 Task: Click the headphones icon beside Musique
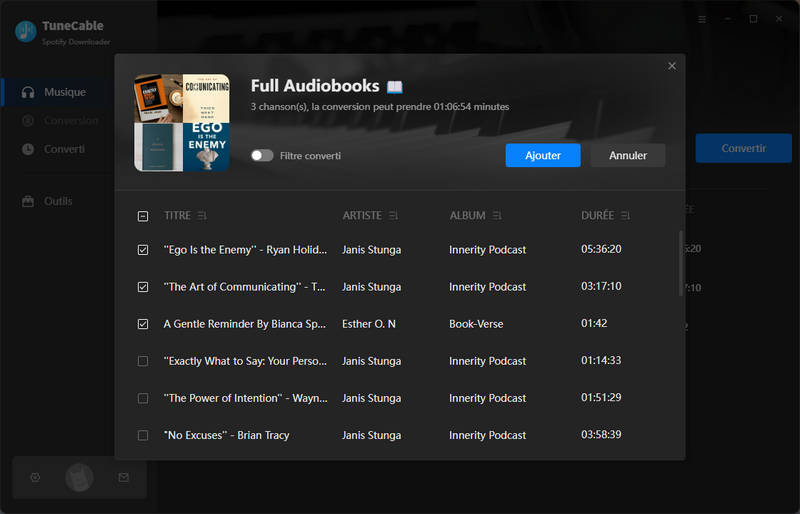pos(28,92)
